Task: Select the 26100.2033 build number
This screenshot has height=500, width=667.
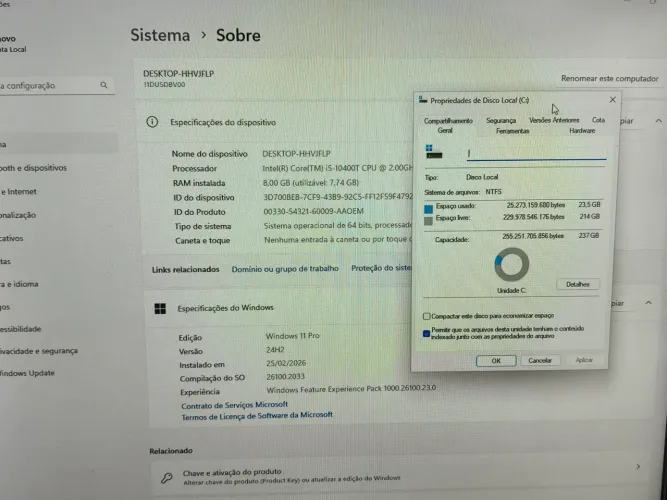Action: tap(285, 377)
